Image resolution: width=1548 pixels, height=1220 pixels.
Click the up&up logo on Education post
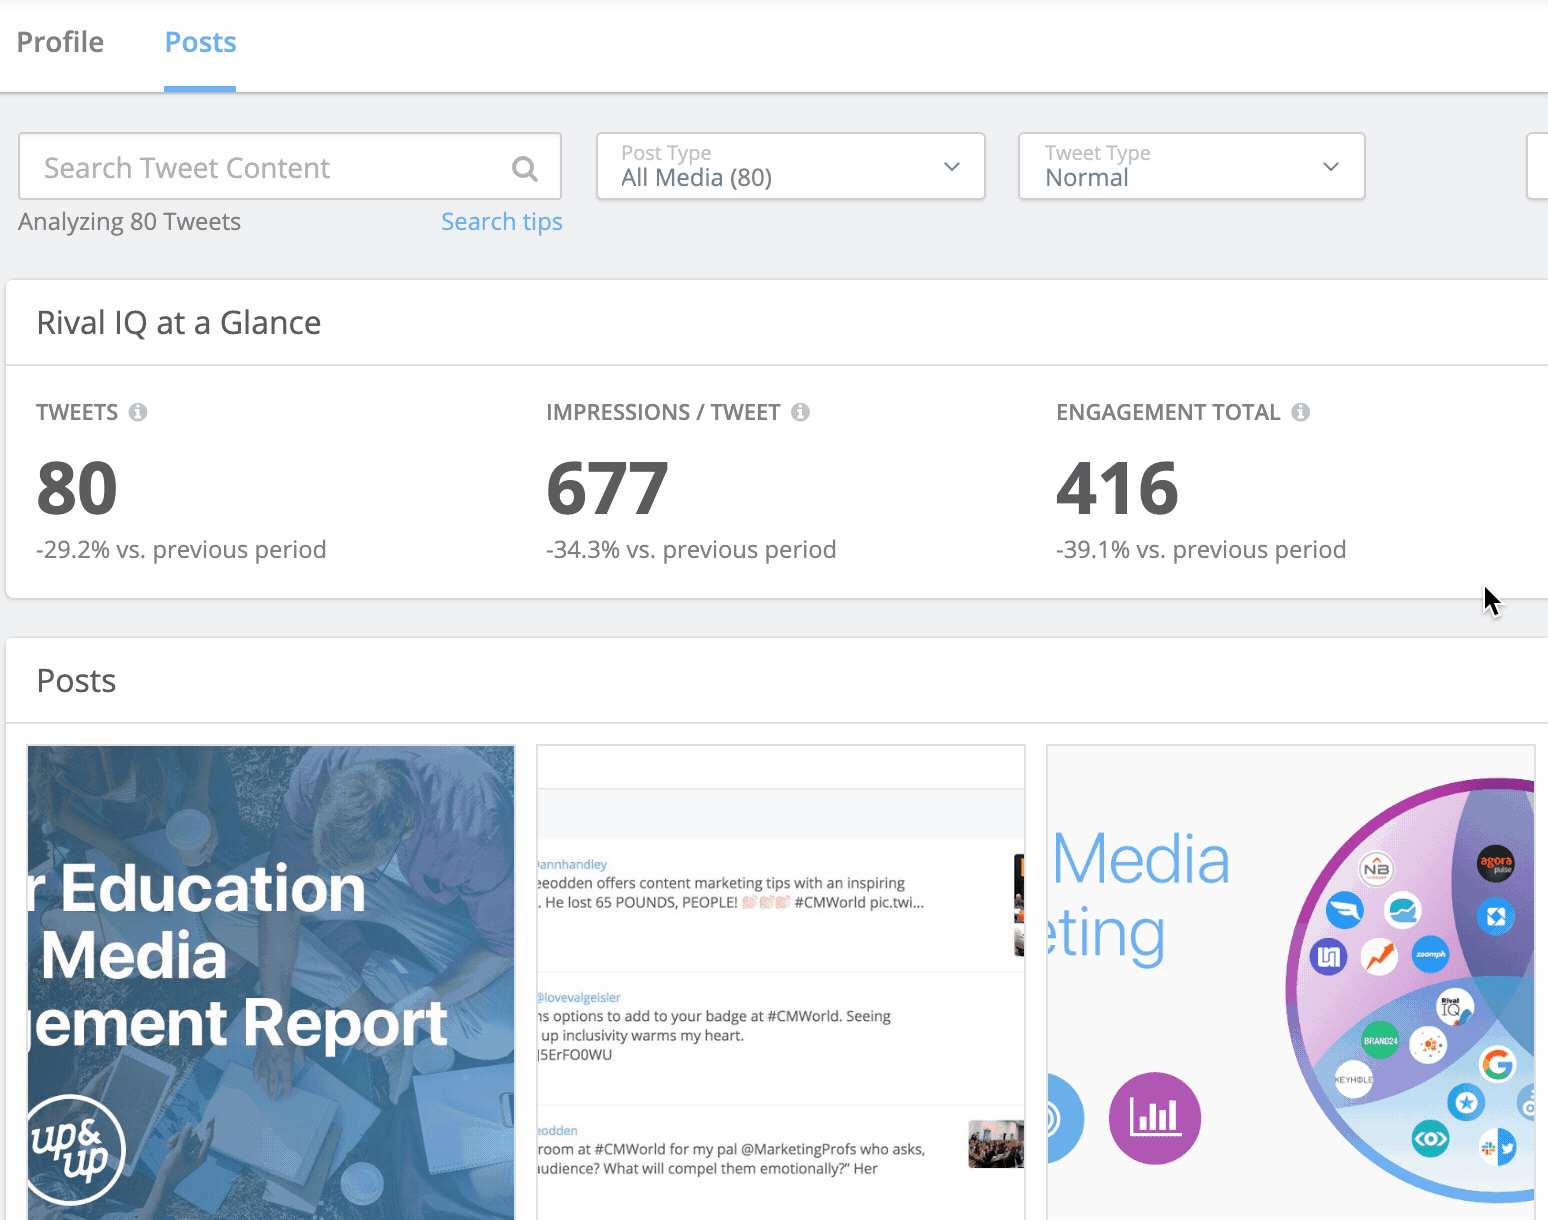pos(73,1150)
